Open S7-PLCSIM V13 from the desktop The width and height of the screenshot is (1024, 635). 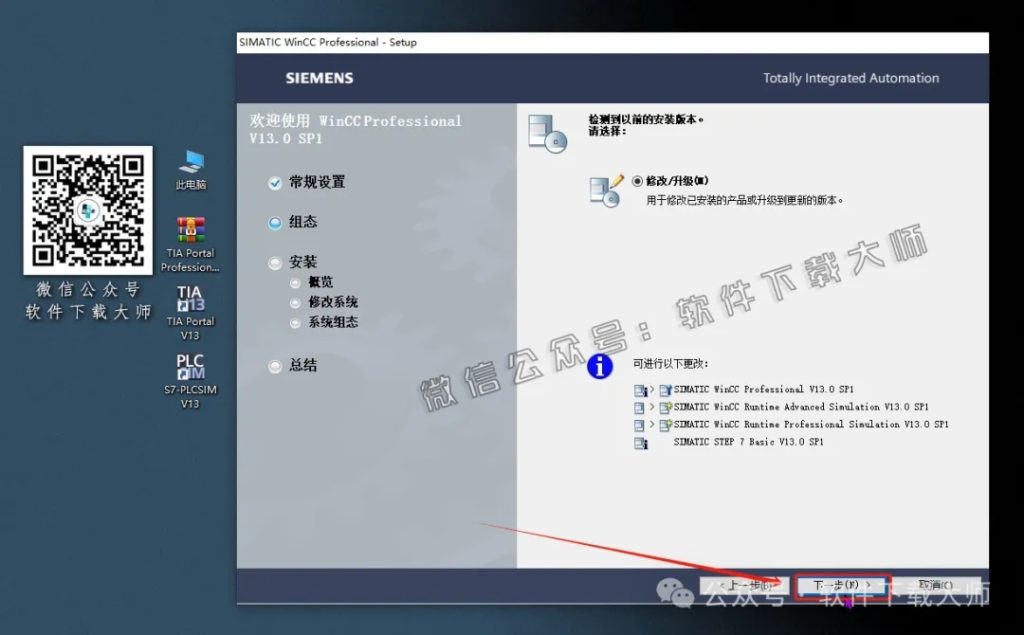(189, 370)
